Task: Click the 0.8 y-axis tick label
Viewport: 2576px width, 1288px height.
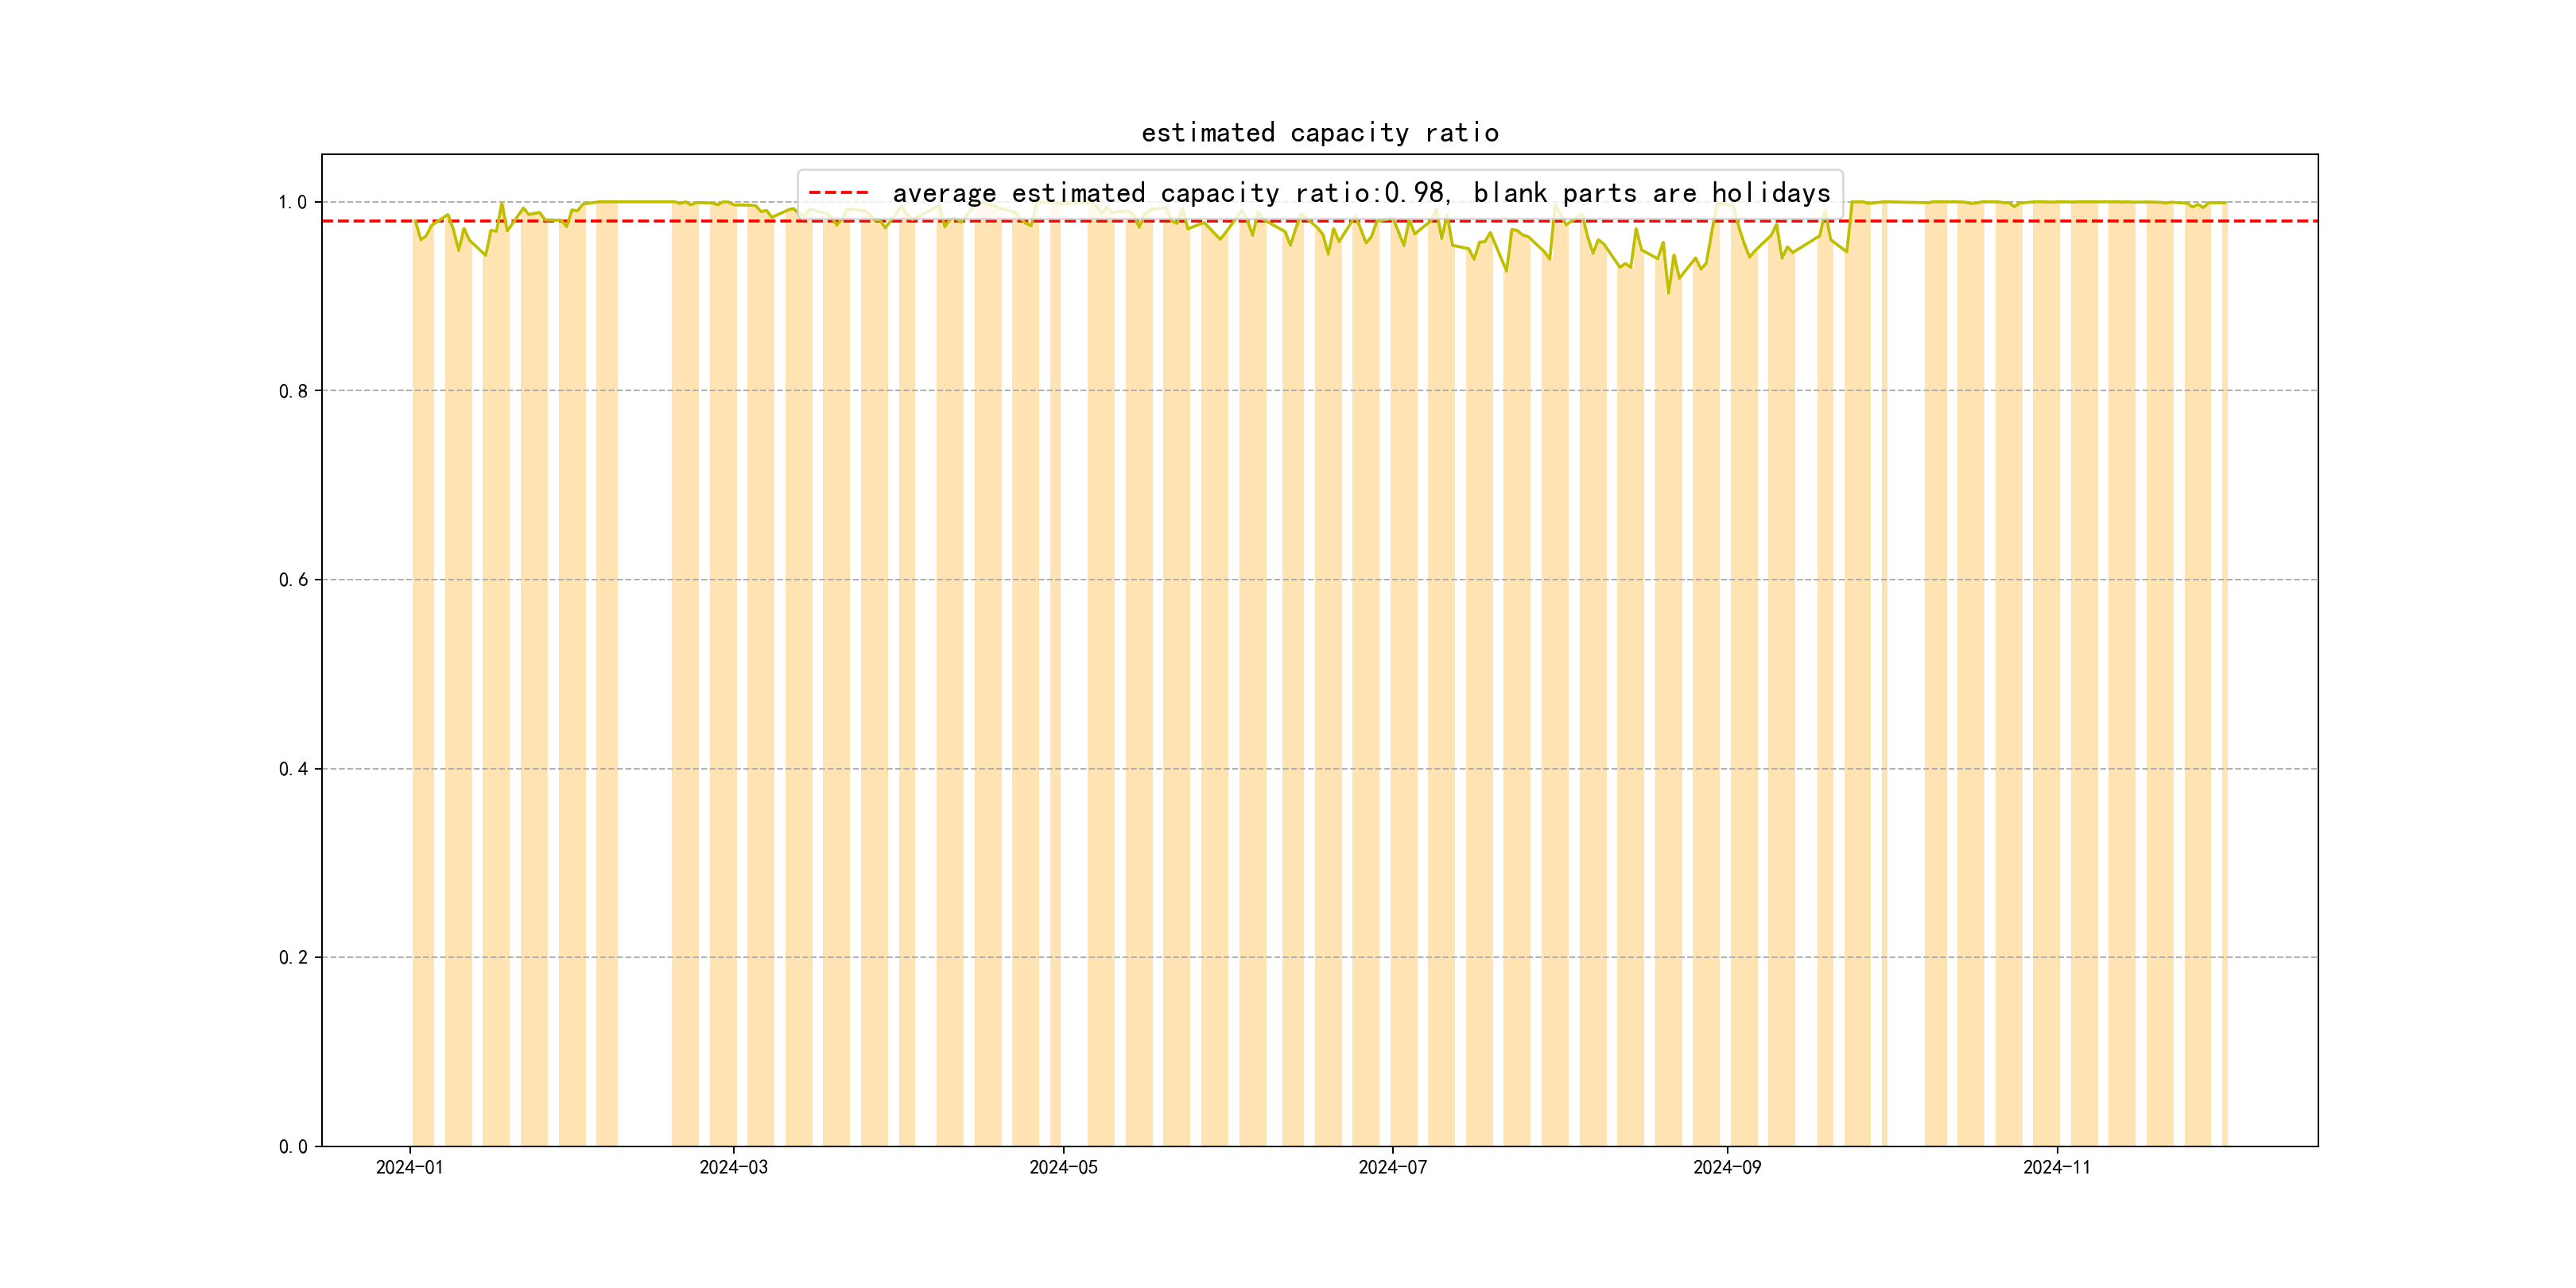Action: (293, 391)
